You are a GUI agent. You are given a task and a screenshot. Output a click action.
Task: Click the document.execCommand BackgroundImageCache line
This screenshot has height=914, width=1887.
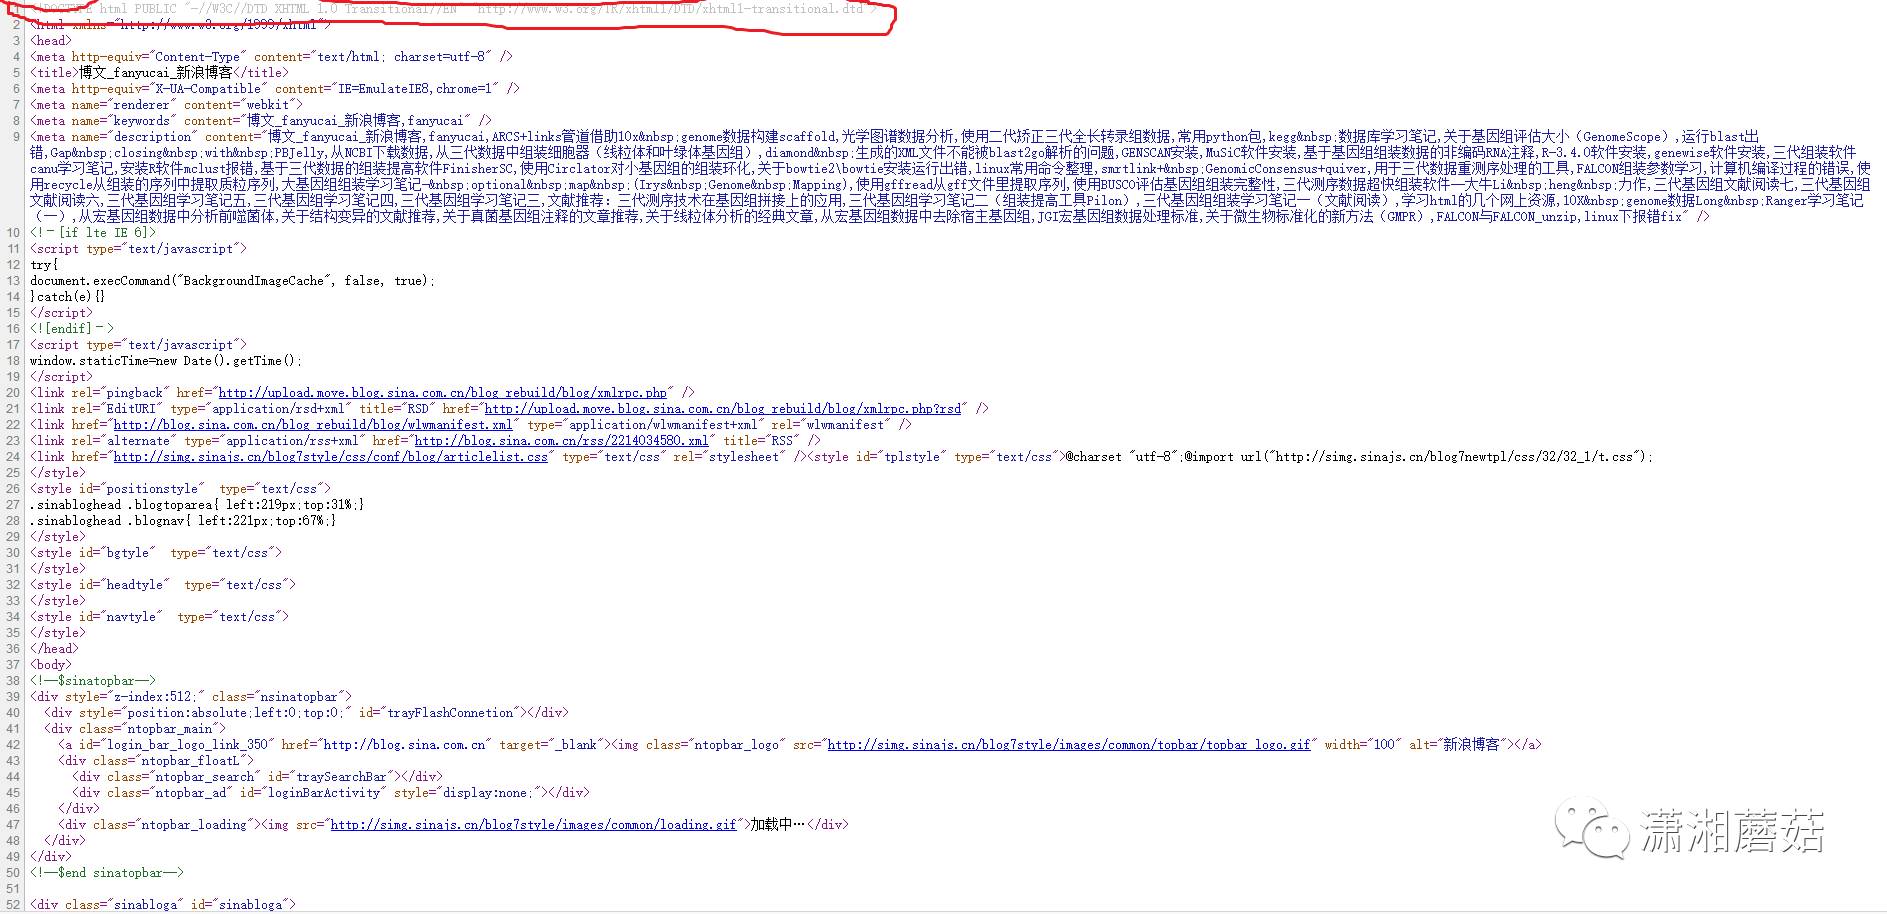tap(232, 281)
